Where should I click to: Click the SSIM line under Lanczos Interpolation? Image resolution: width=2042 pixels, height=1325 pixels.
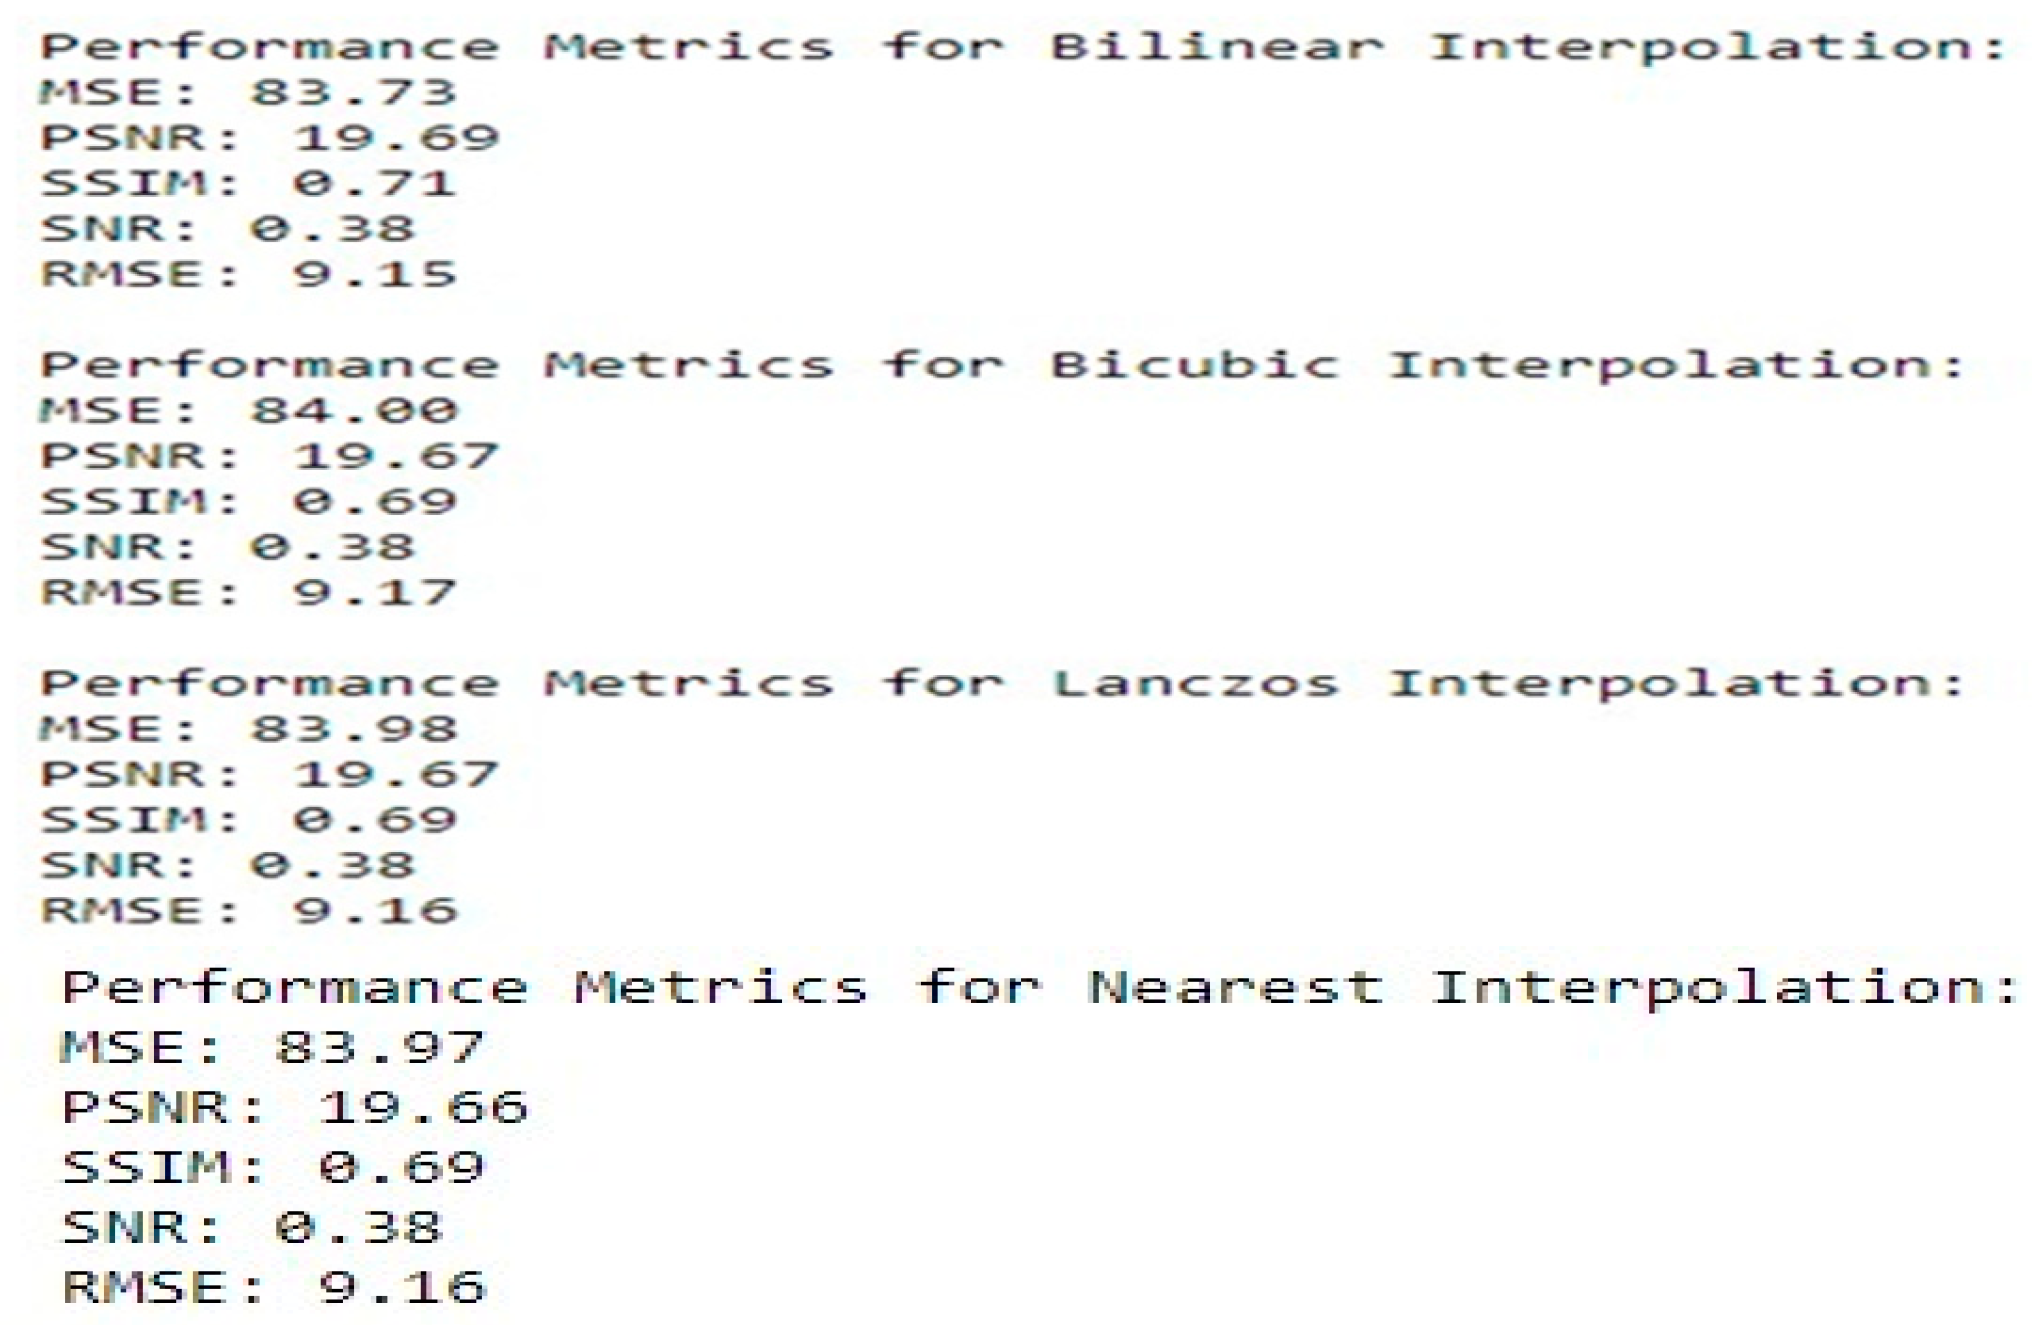click(248, 819)
